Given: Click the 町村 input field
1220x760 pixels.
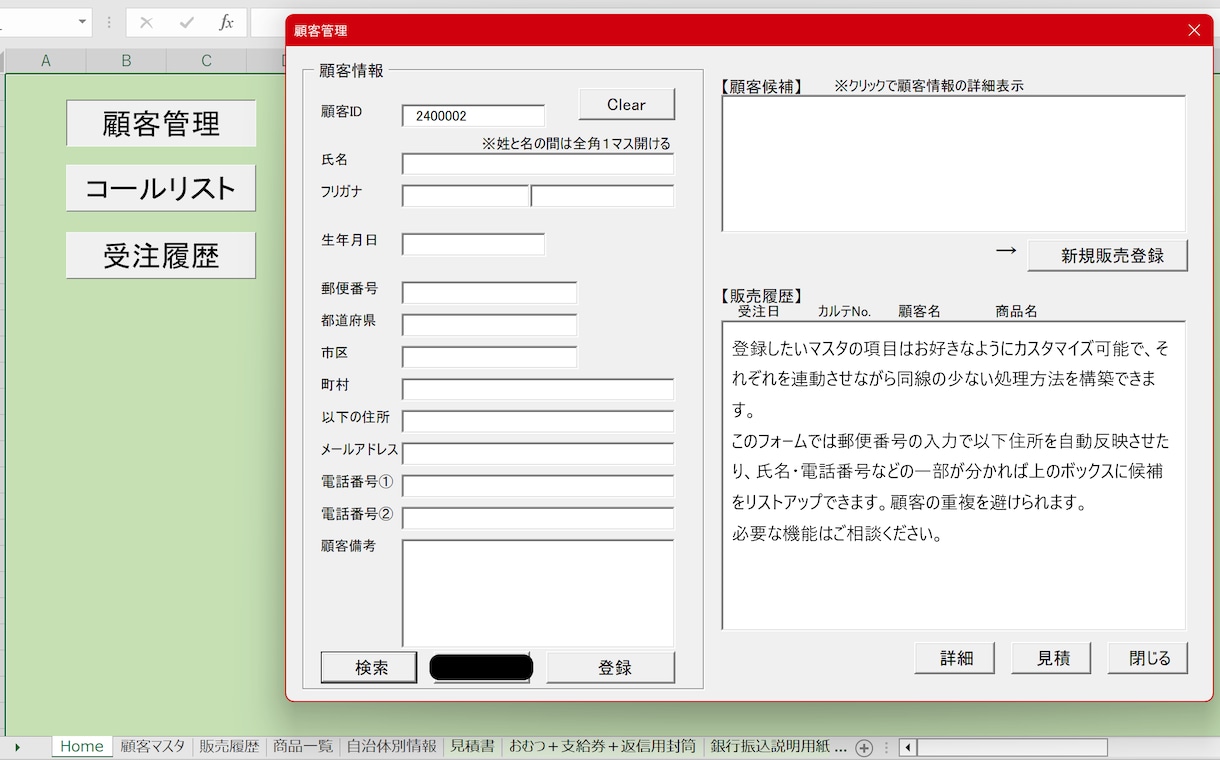Looking at the screenshot, I should pos(538,389).
